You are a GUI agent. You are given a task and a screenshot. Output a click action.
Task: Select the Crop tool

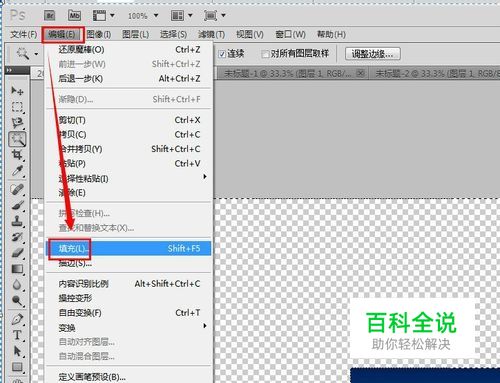pyautogui.click(x=17, y=155)
